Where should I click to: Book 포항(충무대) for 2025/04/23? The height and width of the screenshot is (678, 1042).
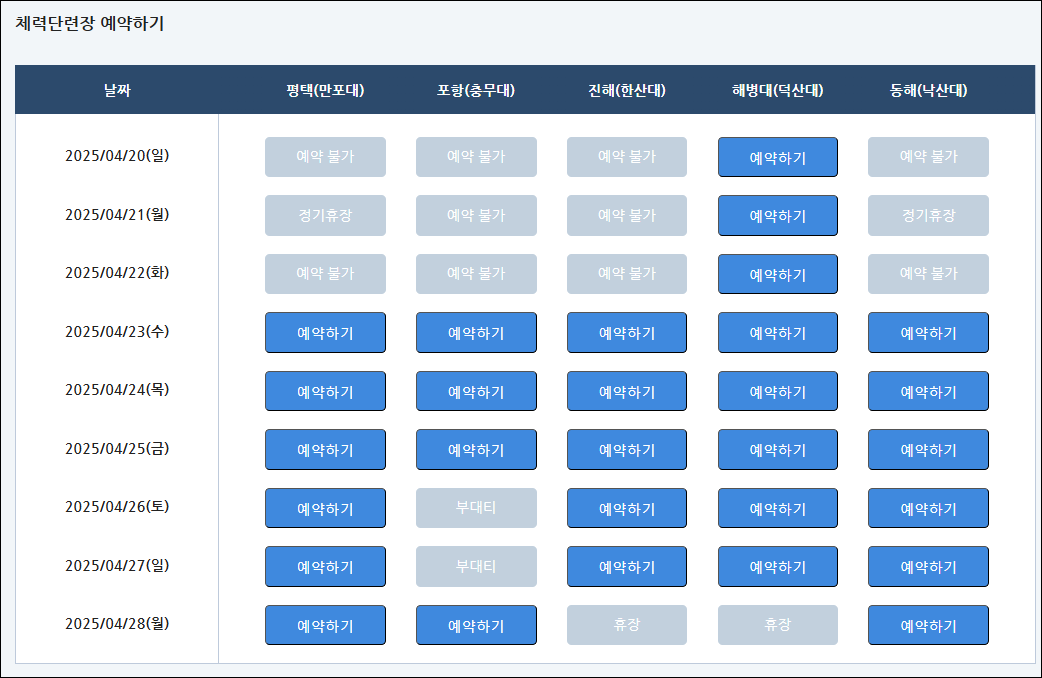pyautogui.click(x=476, y=332)
